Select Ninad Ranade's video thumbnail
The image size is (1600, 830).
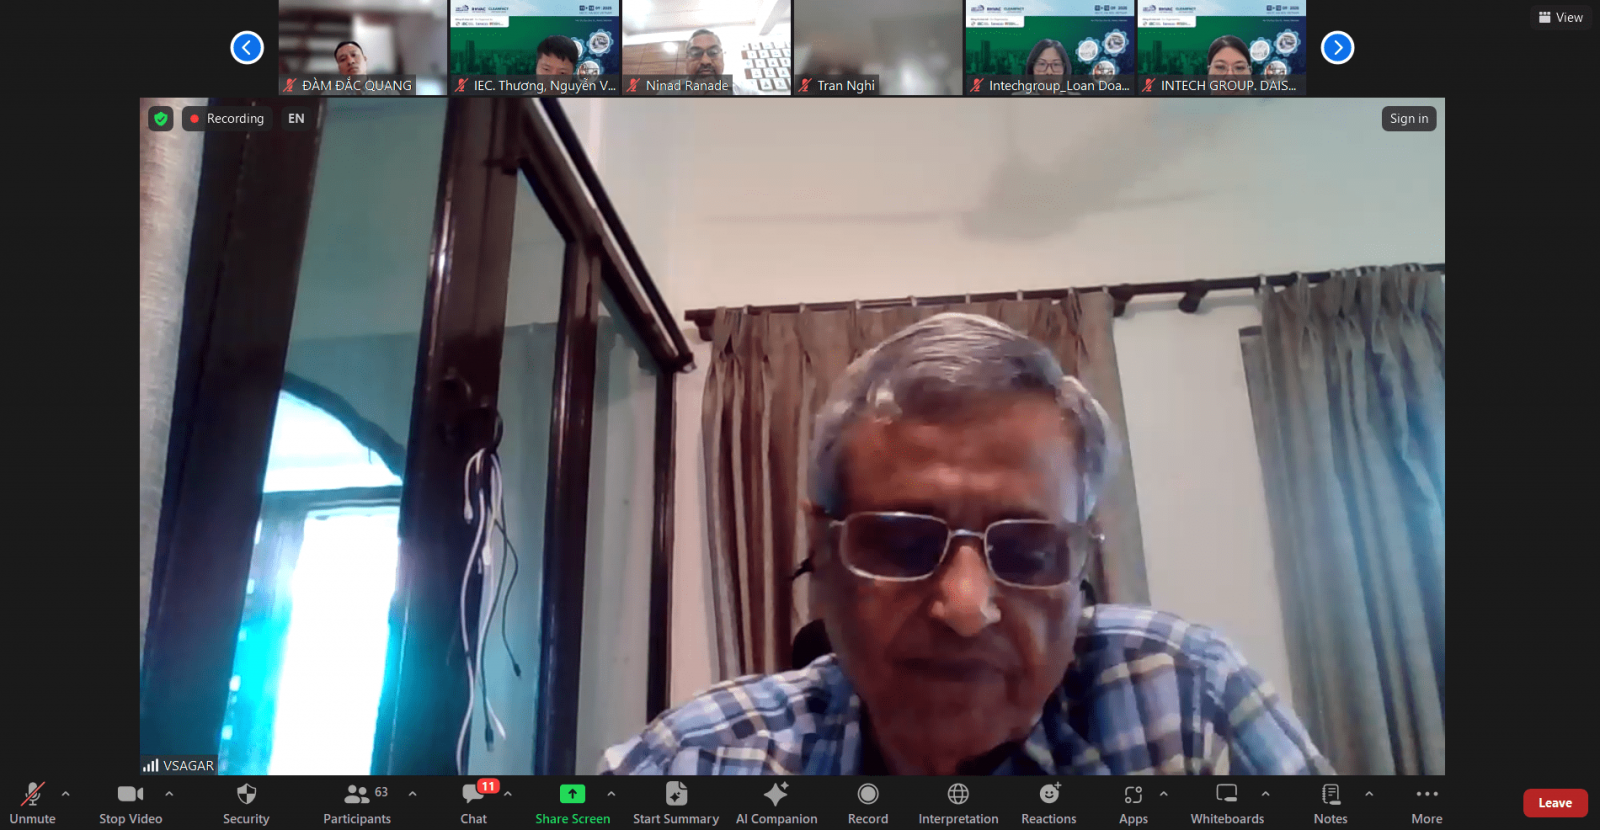coord(706,47)
